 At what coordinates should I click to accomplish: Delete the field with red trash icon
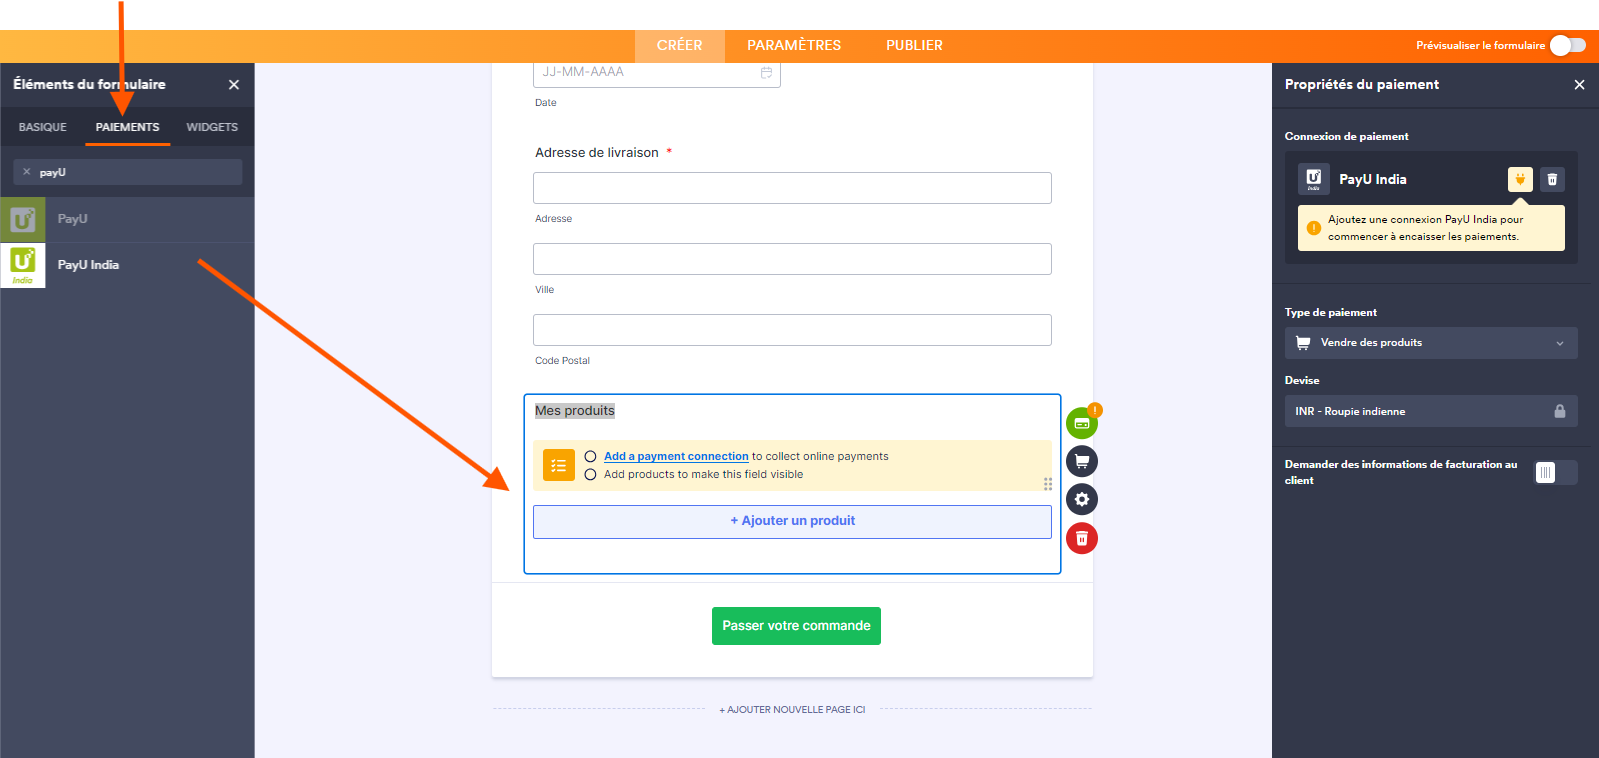(x=1081, y=538)
